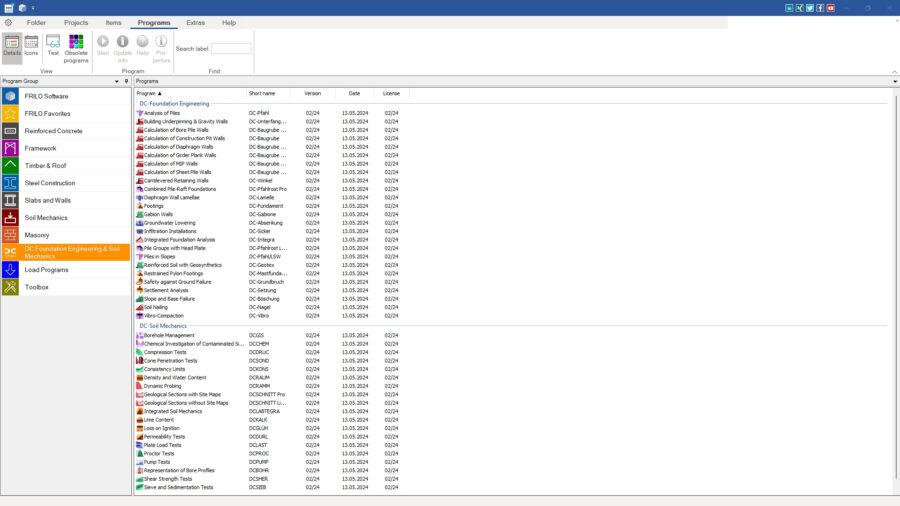Select Steel Construction group
This screenshot has width=900, height=506.
click(65, 183)
